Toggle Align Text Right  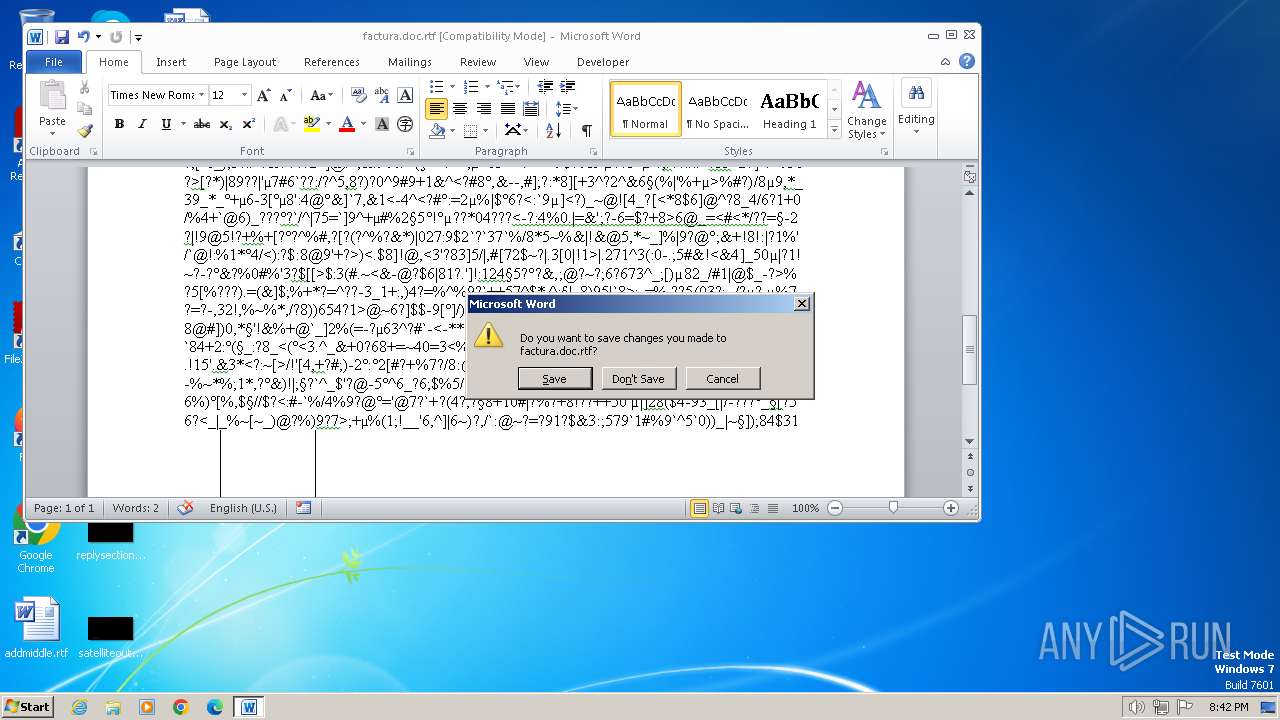tap(484, 109)
